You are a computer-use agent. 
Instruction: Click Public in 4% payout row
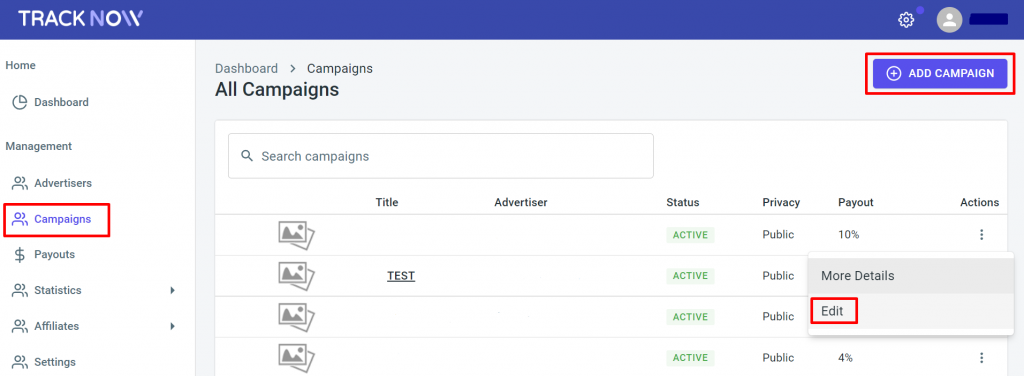pyautogui.click(x=778, y=358)
